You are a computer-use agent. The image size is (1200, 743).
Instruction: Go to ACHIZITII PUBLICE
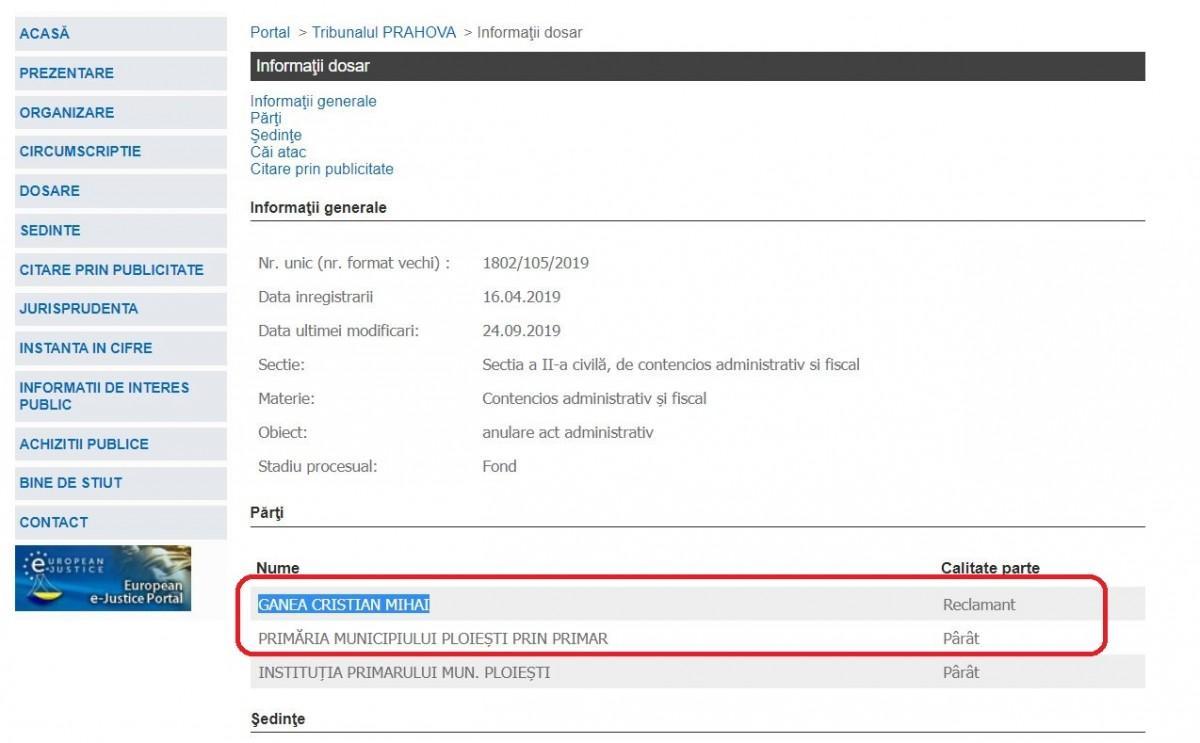click(x=84, y=444)
